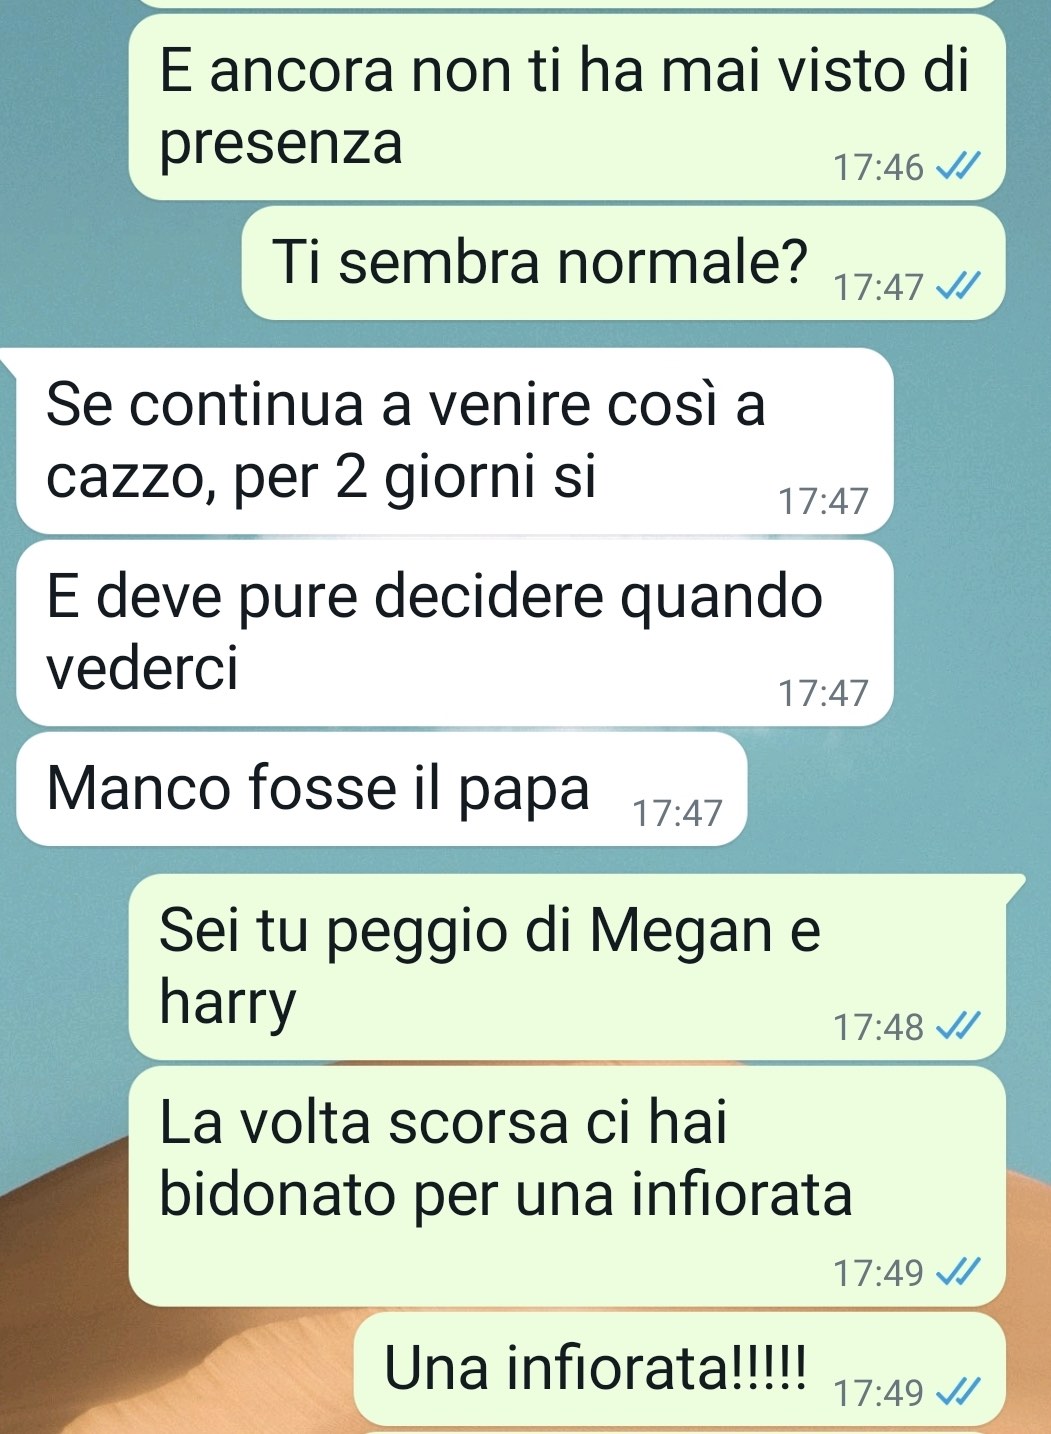Tap the 17:46 timestamp on the top message
Viewport: 1051px width, 1434px height.
[x=879, y=167]
